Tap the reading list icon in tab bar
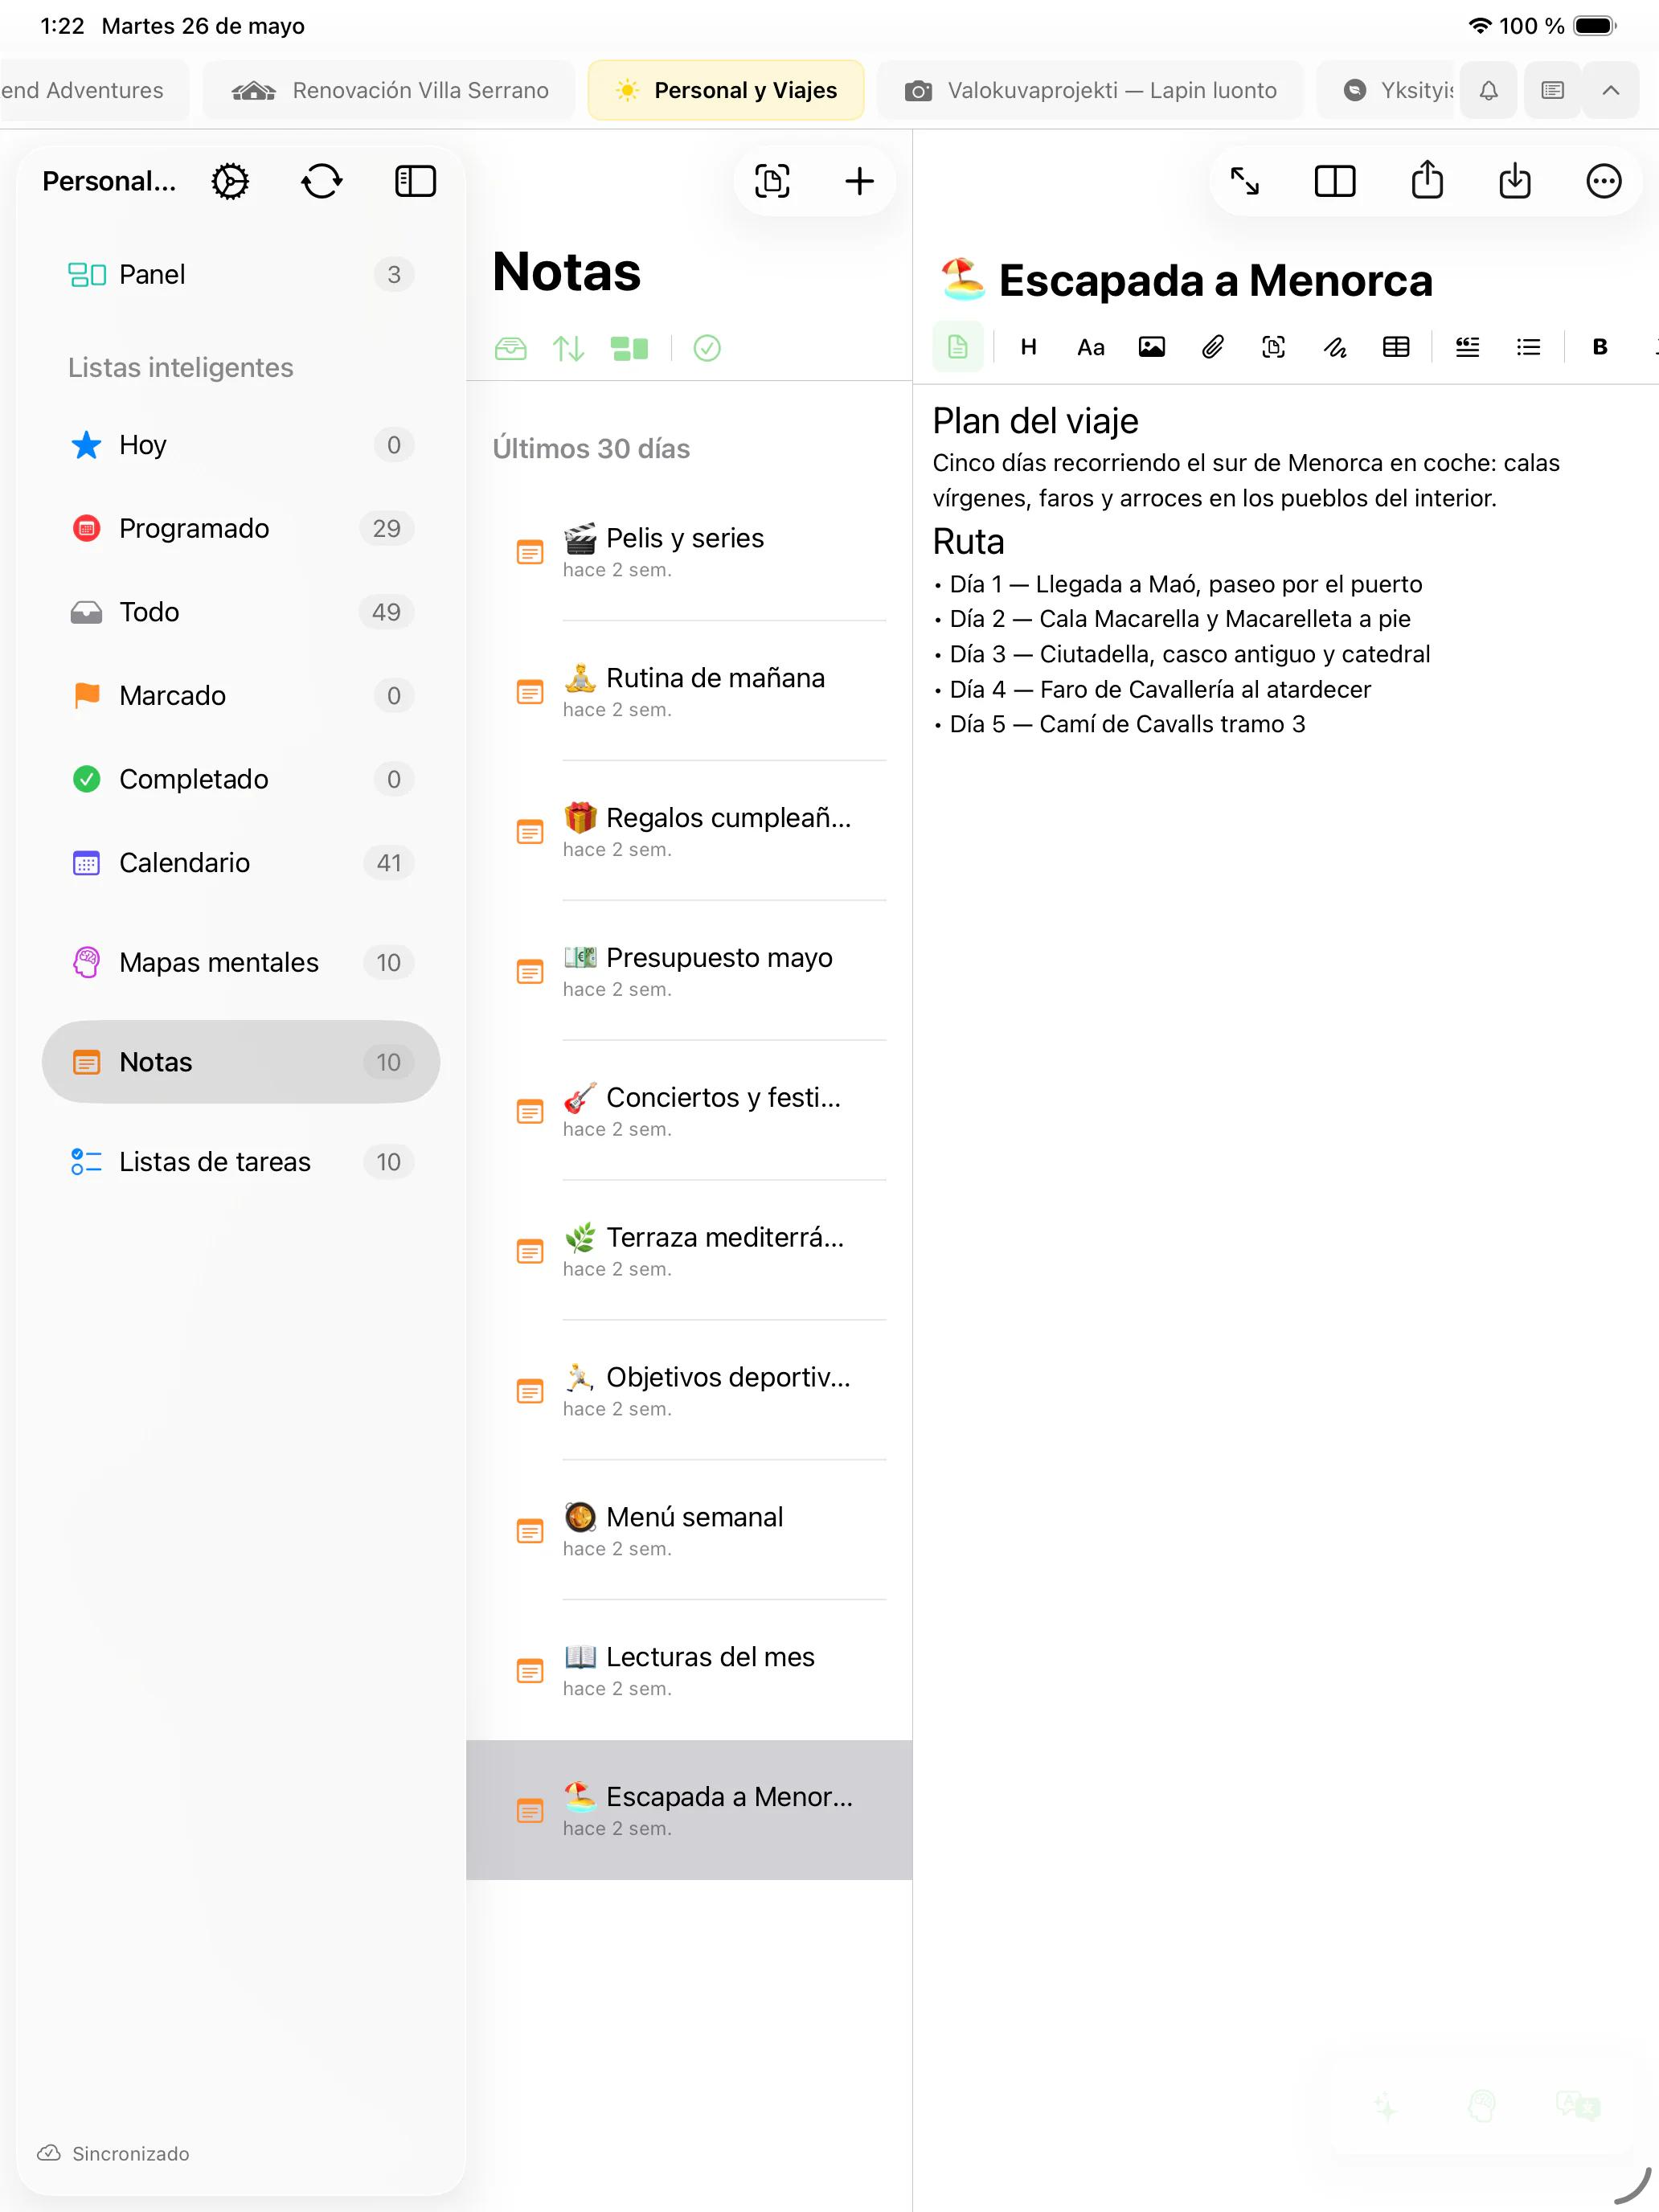The height and width of the screenshot is (2212, 1659). pos(1552,90)
